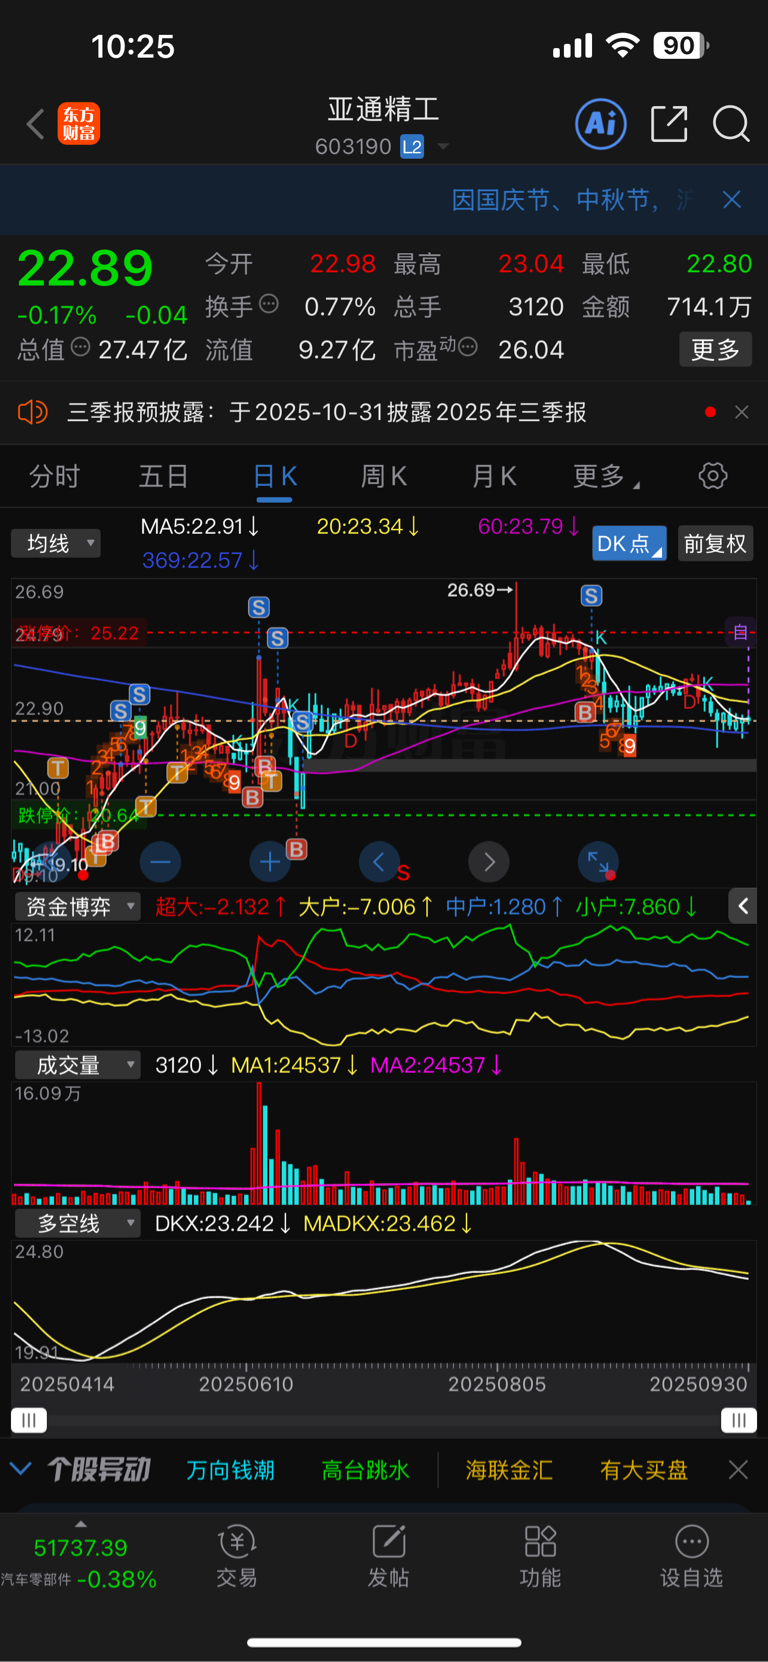This screenshot has height=1662, width=768.
Task: Zoom out chart with minus button
Action: pyautogui.click(x=160, y=861)
